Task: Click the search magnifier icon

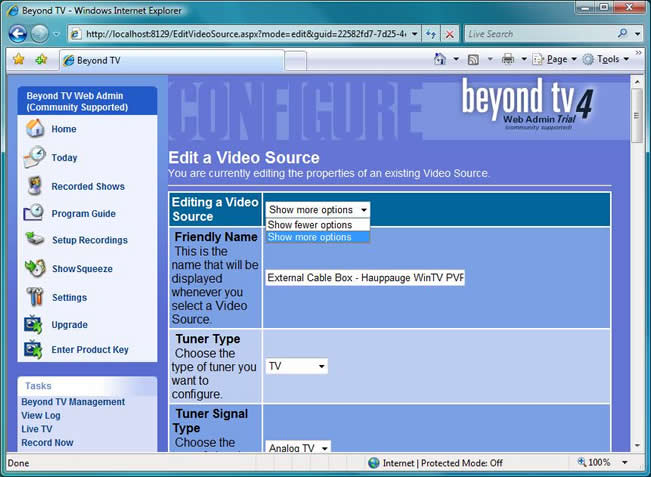Action: (x=622, y=33)
